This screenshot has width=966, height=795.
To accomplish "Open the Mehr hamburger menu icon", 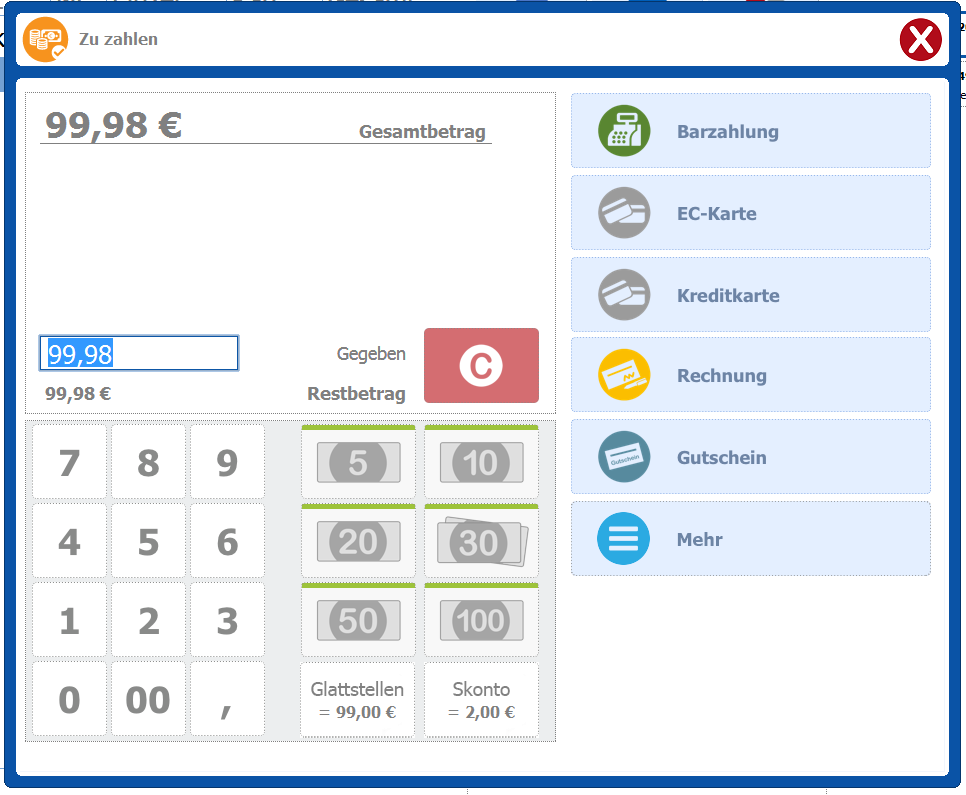I will (x=624, y=539).
